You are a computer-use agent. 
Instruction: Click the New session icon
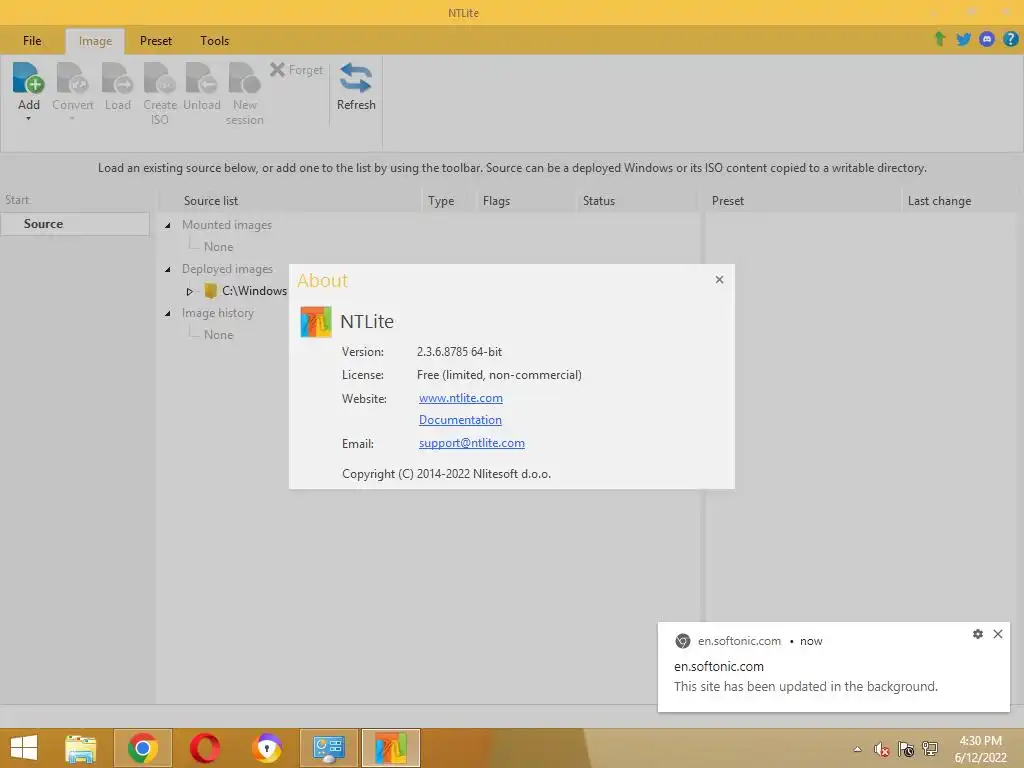tap(244, 78)
